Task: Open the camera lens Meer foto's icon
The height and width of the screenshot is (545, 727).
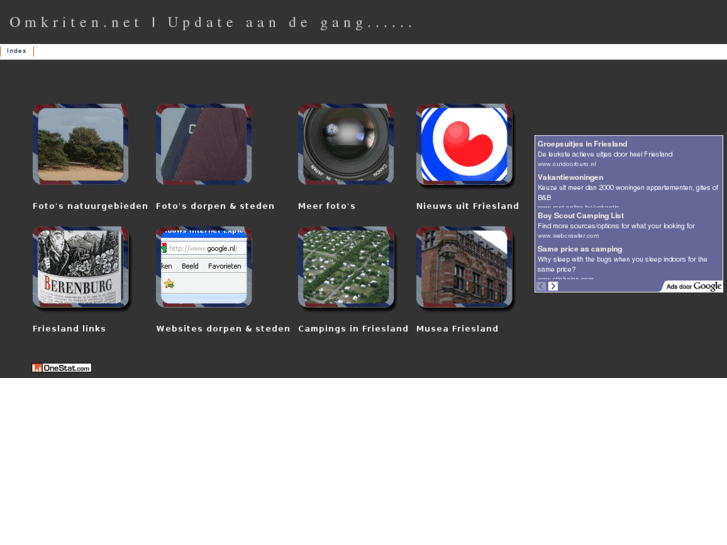Action: (345, 144)
